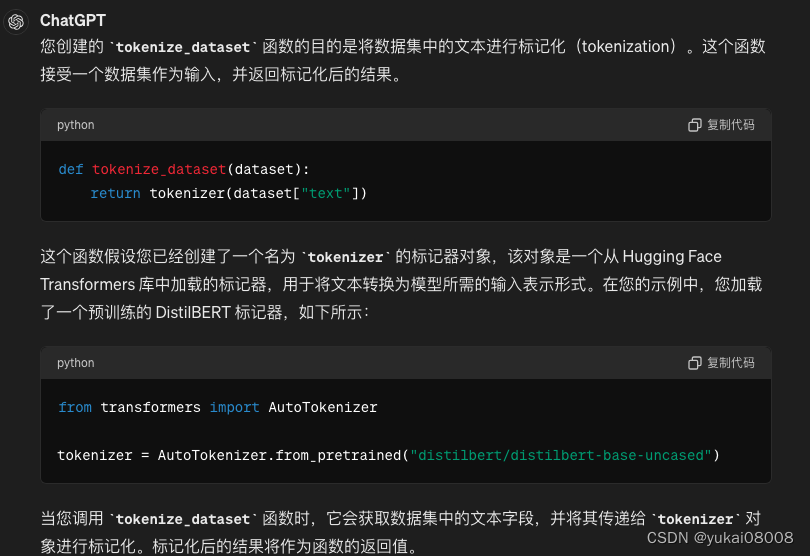The height and width of the screenshot is (556, 810).
Task: Click the "text" string in code
Action: pos(326,193)
